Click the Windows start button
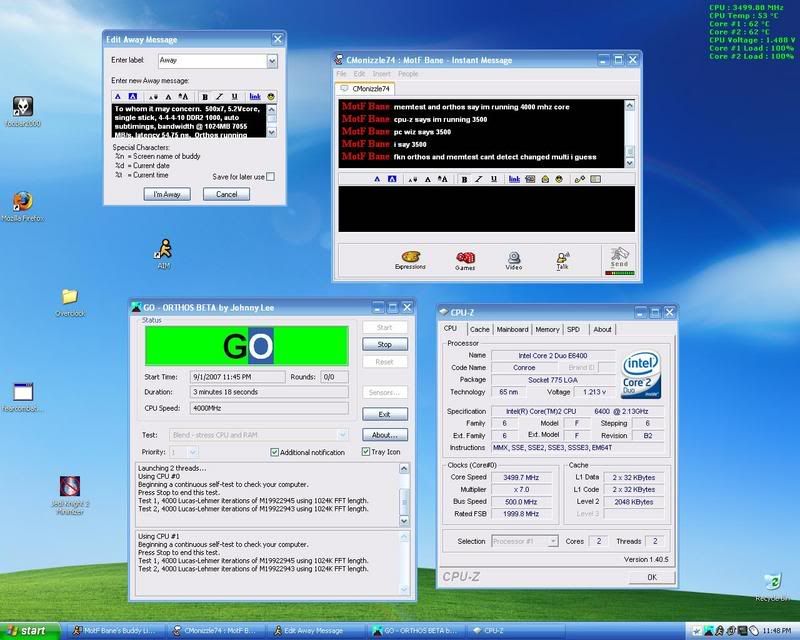 tap(30, 631)
